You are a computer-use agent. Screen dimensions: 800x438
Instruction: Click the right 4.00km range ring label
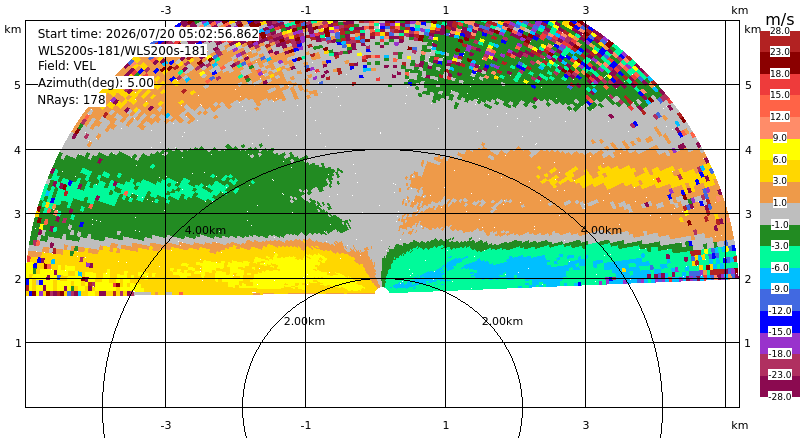[602, 230]
